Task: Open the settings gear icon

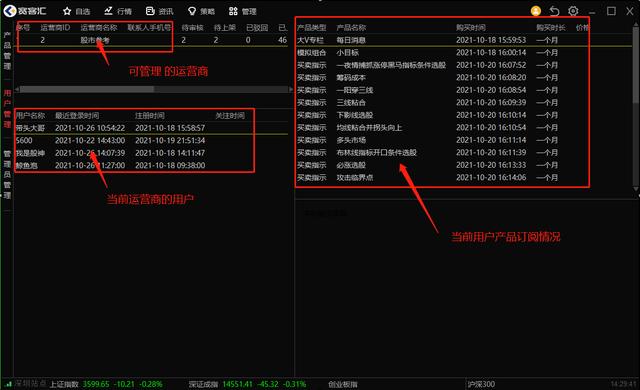Action: (x=573, y=11)
